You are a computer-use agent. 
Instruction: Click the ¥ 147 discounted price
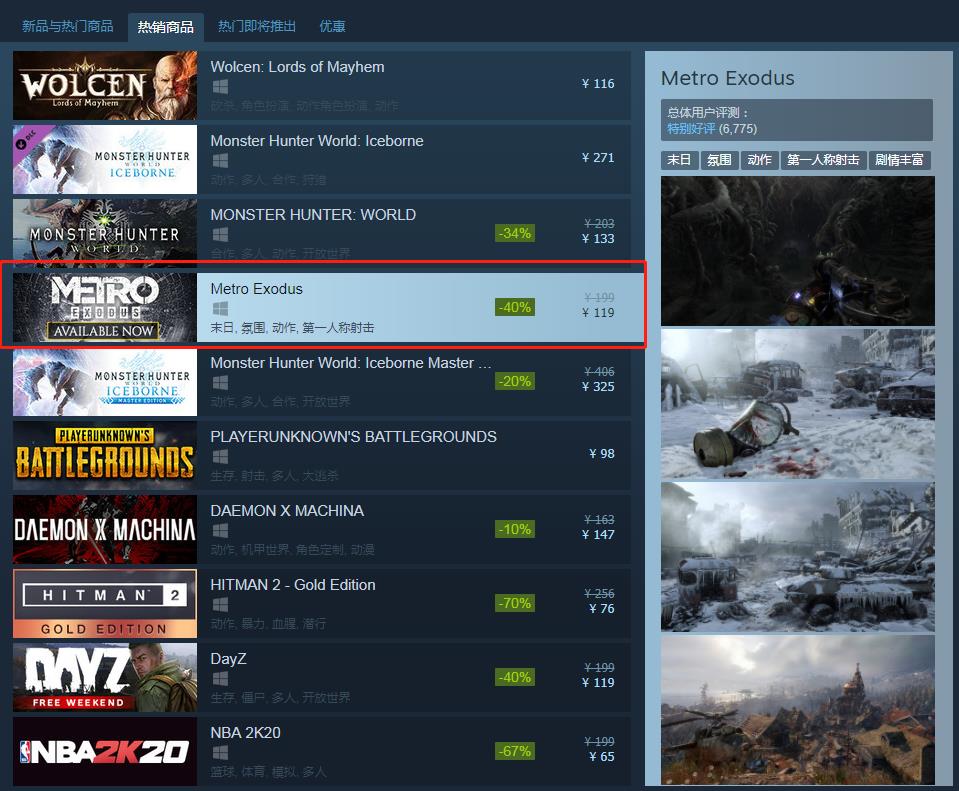click(x=598, y=535)
